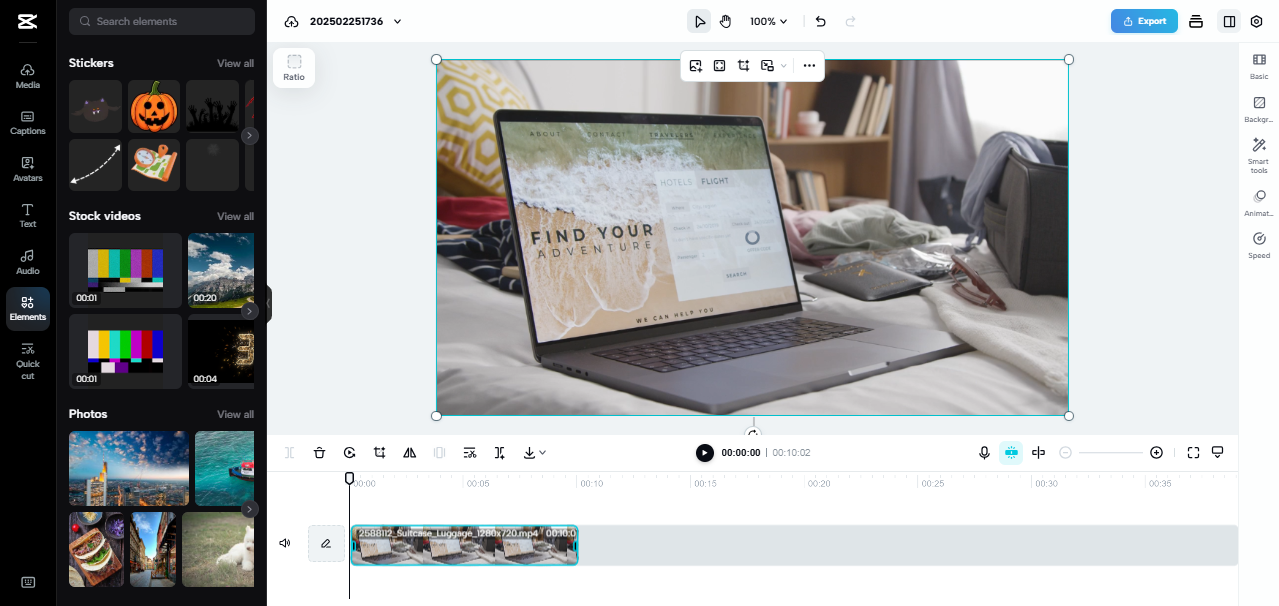Select the dashed curved arrow sticker

(95, 165)
